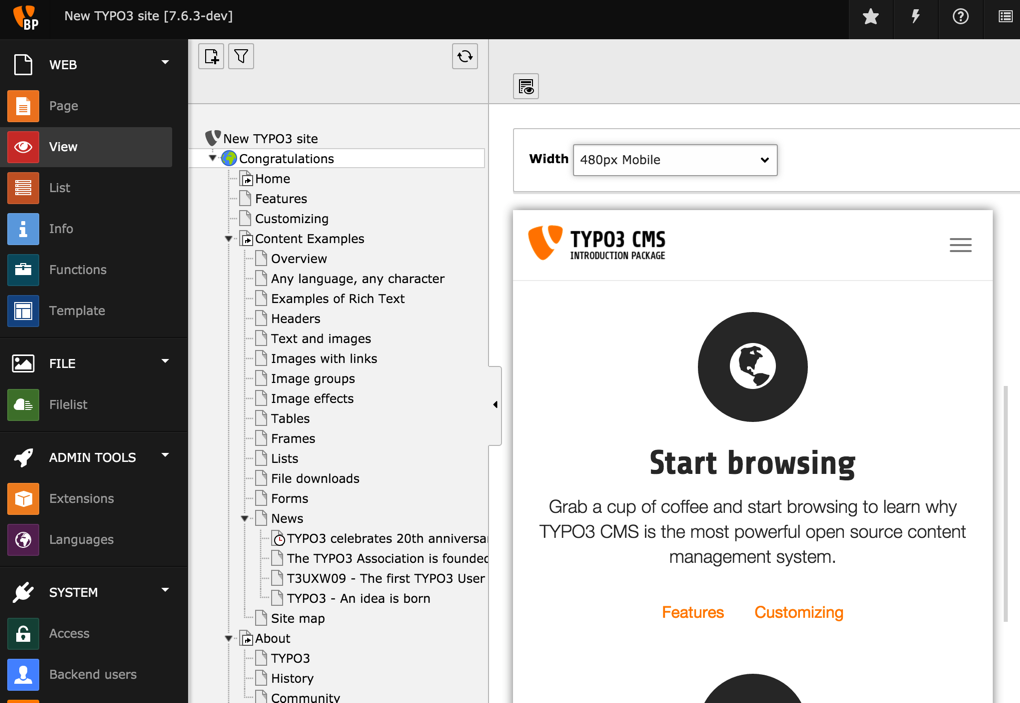Select the Customizing page in tree
Screen dimensions: 1020x703
[x=291, y=219]
